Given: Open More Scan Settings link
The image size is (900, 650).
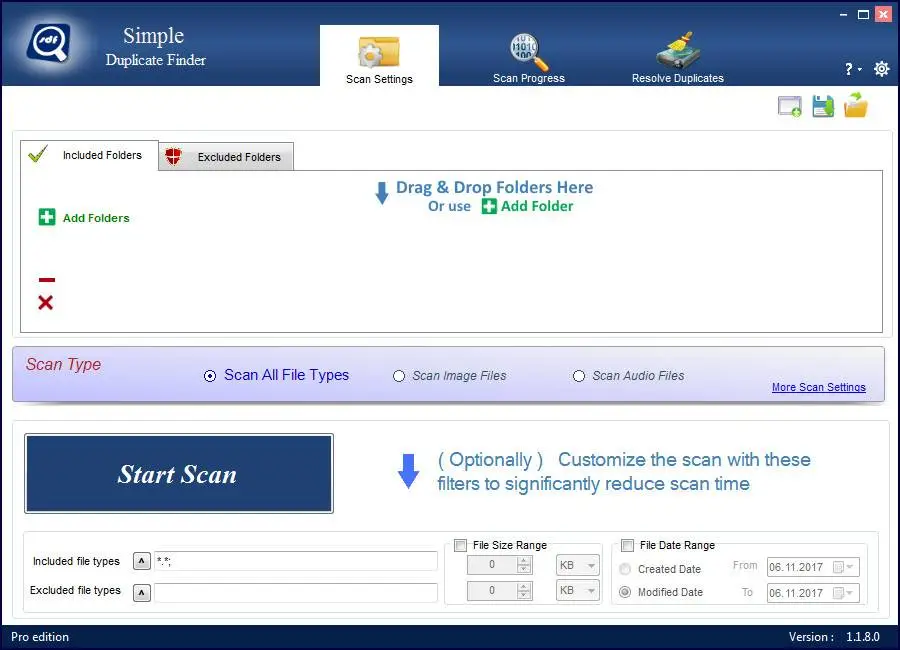Looking at the screenshot, I should [818, 387].
